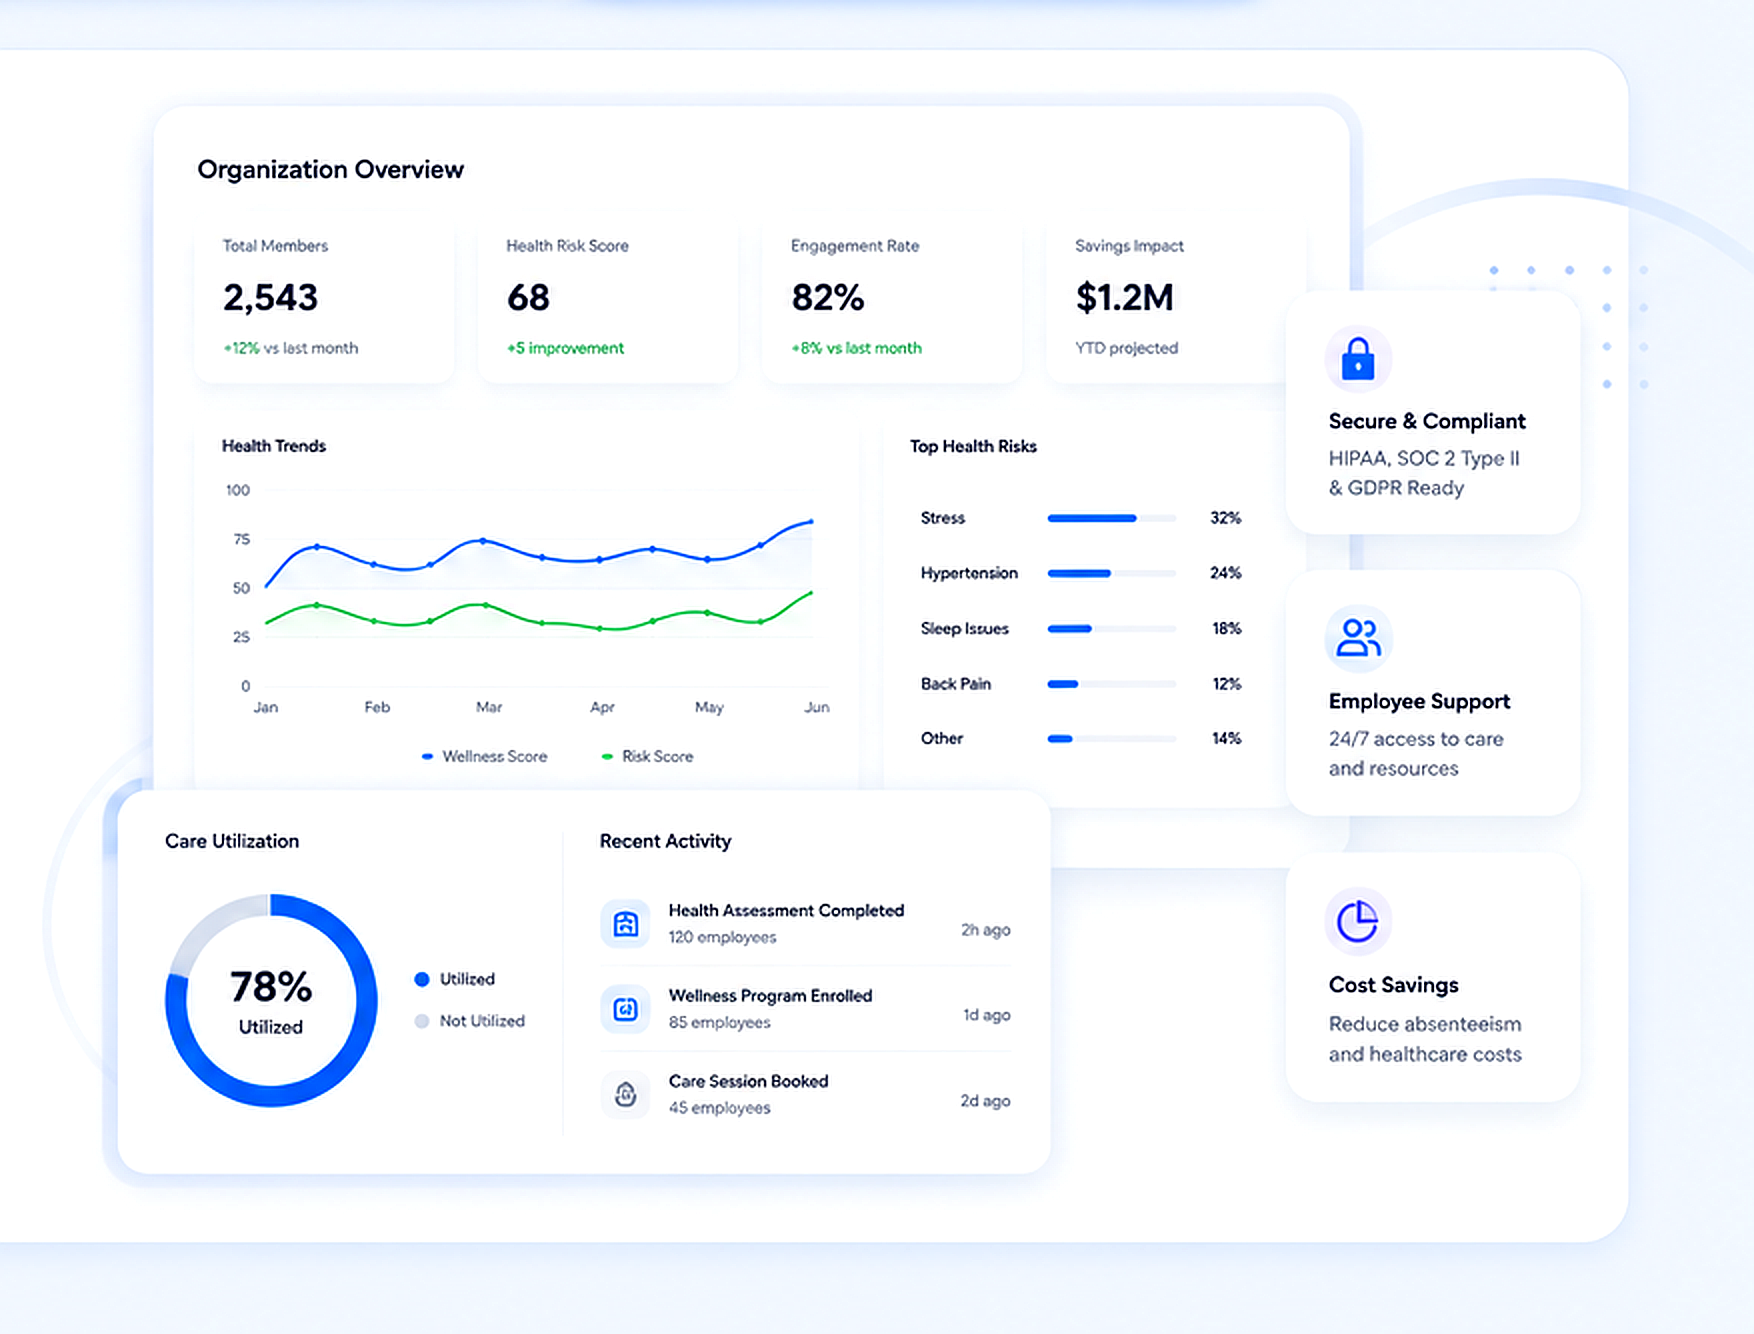The height and width of the screenshot is (1334, 1754).
Task: Click the Organization Overview heading
Action: tap(331, 170)
